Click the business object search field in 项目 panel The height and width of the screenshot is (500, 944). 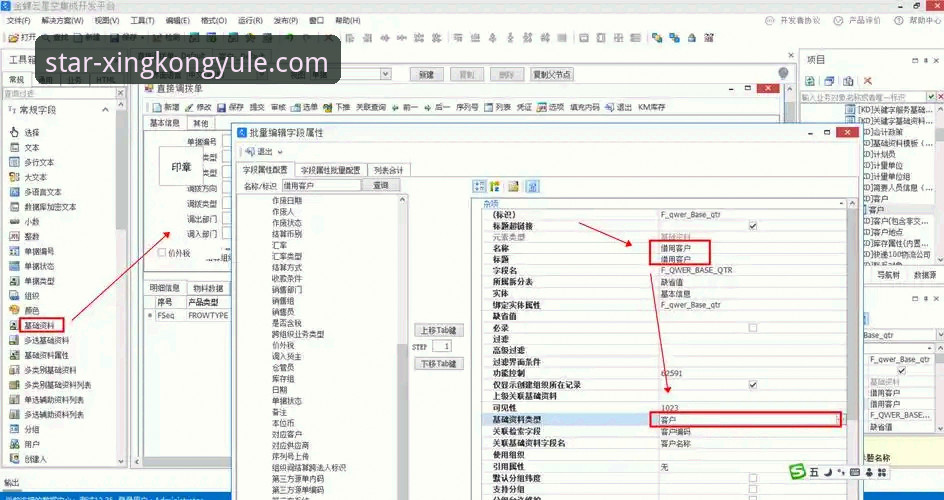863,97
